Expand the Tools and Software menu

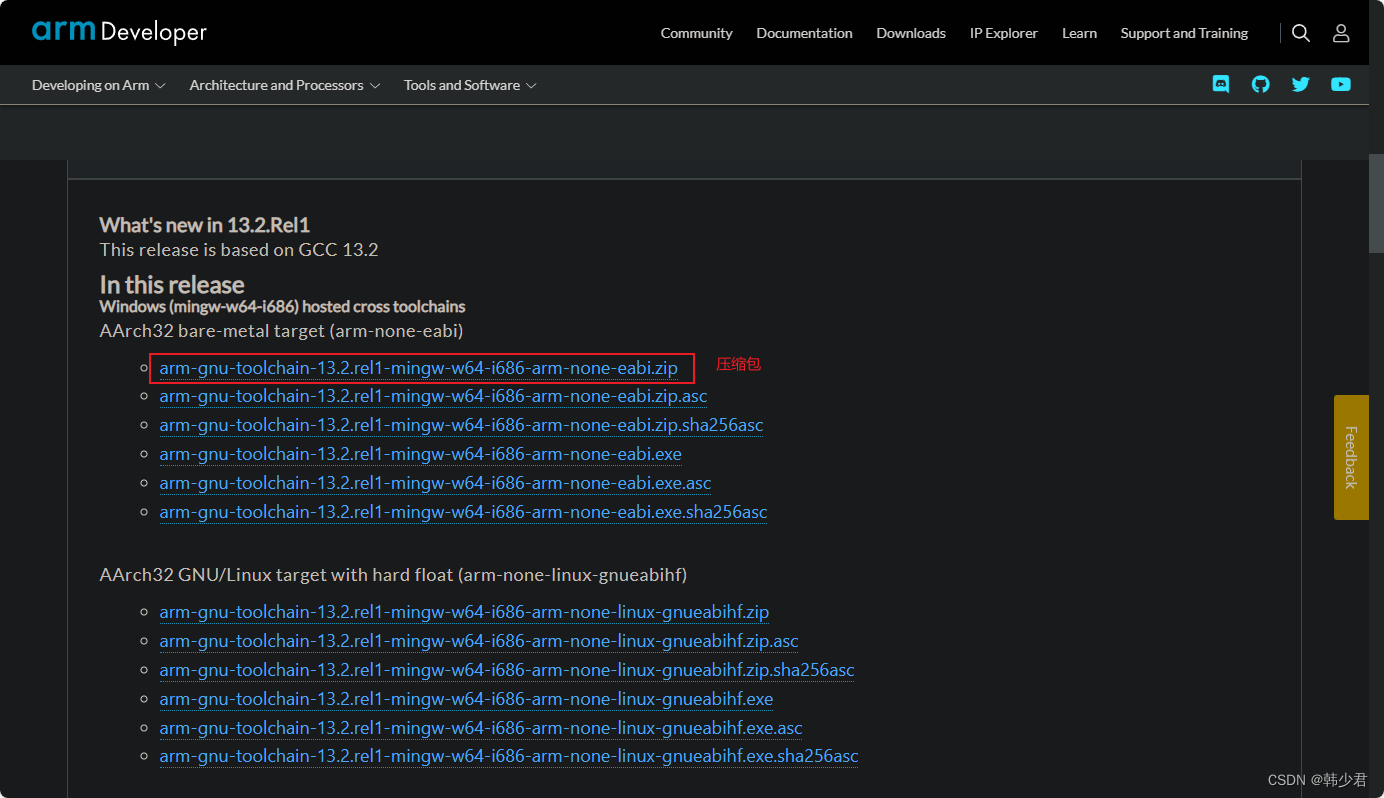tap(470, 85)
